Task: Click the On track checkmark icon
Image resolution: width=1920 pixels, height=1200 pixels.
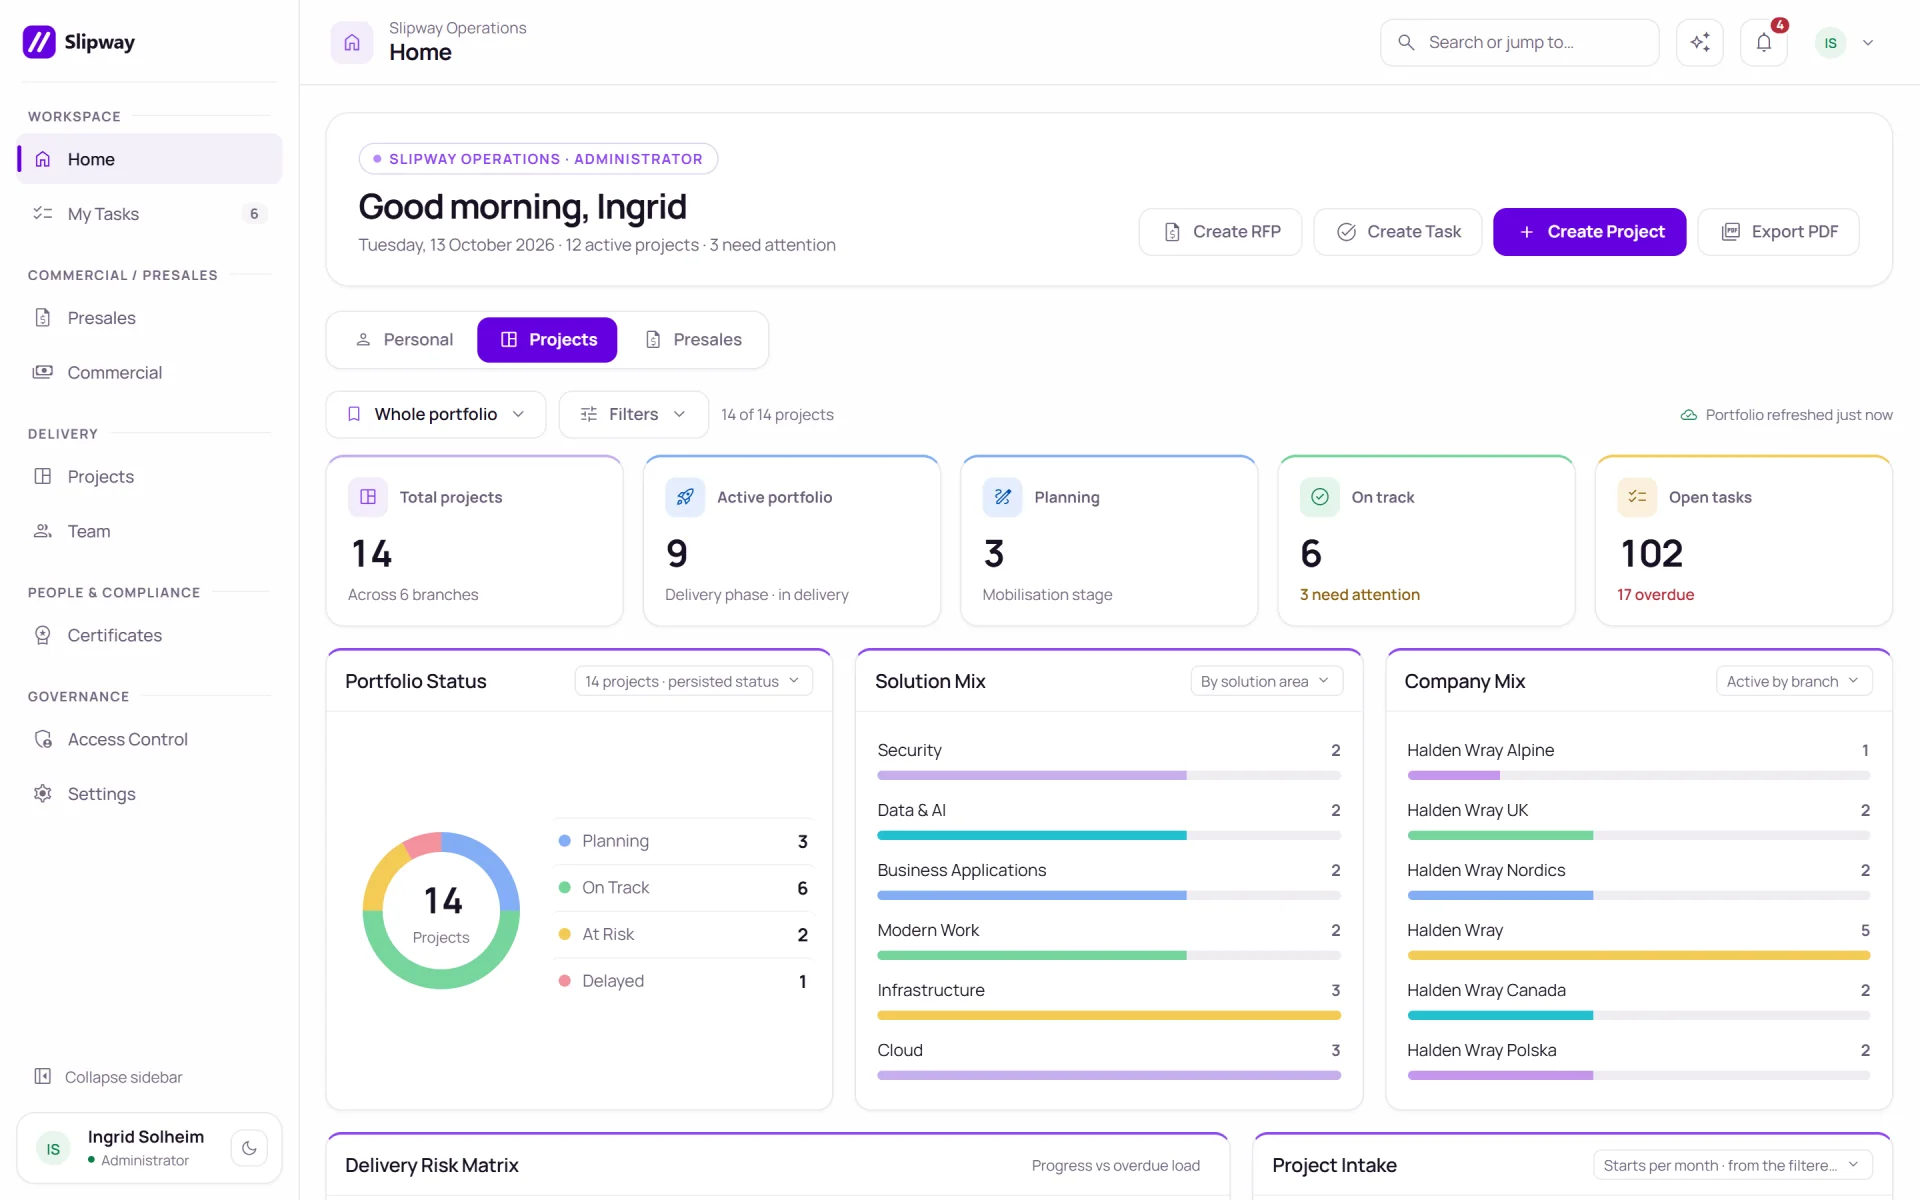Action: click(1320, 497)
